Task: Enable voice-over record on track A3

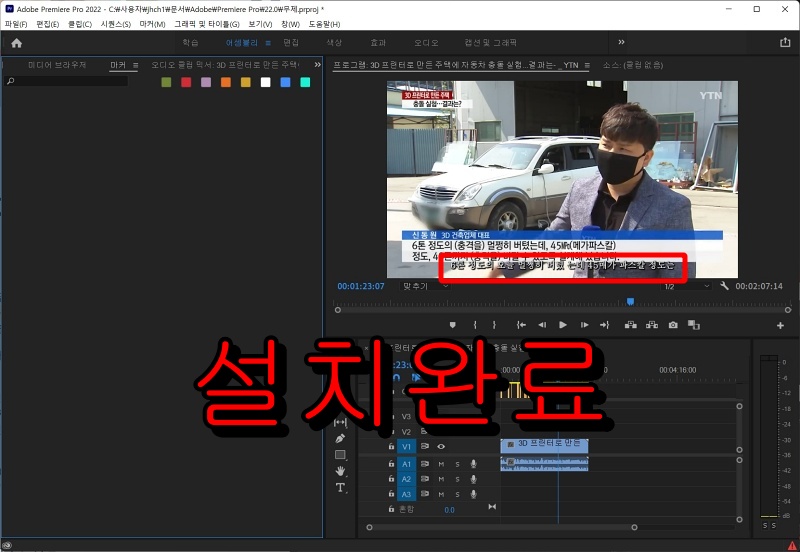Action: (x=473, y=494)
